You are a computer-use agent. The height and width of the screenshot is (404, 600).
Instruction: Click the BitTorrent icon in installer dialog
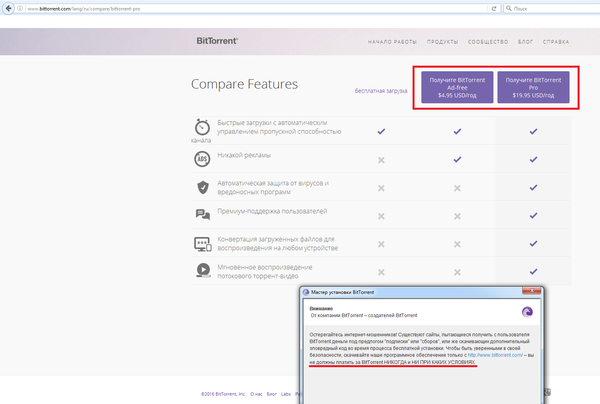[x=526, y=311]
